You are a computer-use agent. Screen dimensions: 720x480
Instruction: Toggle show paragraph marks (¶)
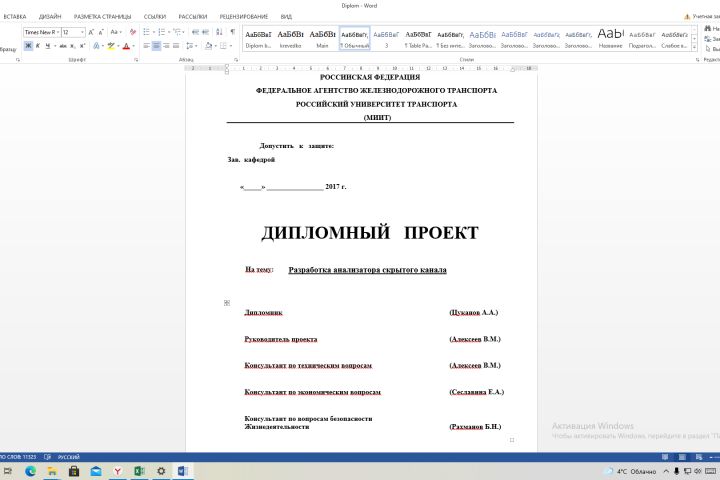coord(232,32)
